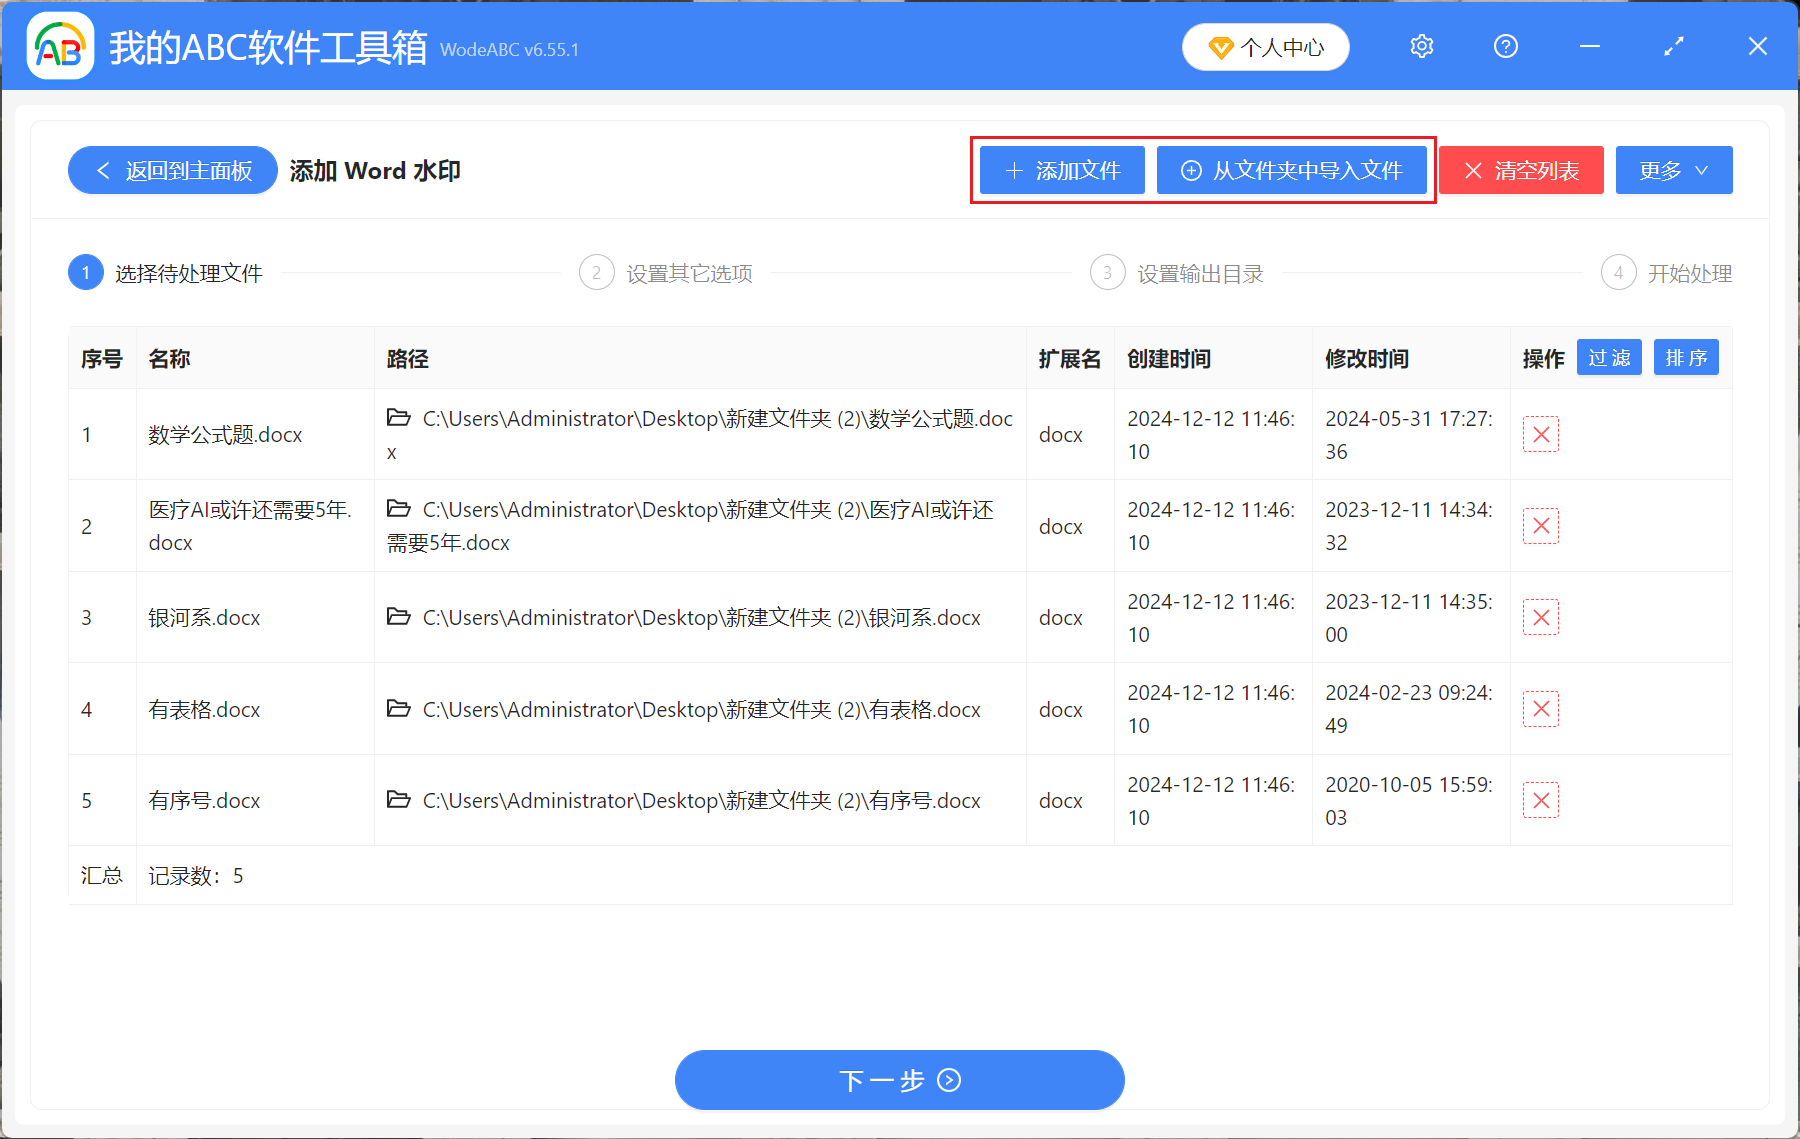Remove 有表格.docx via its delete icon
The image size is (1800, 1139).
(1540, 709)
